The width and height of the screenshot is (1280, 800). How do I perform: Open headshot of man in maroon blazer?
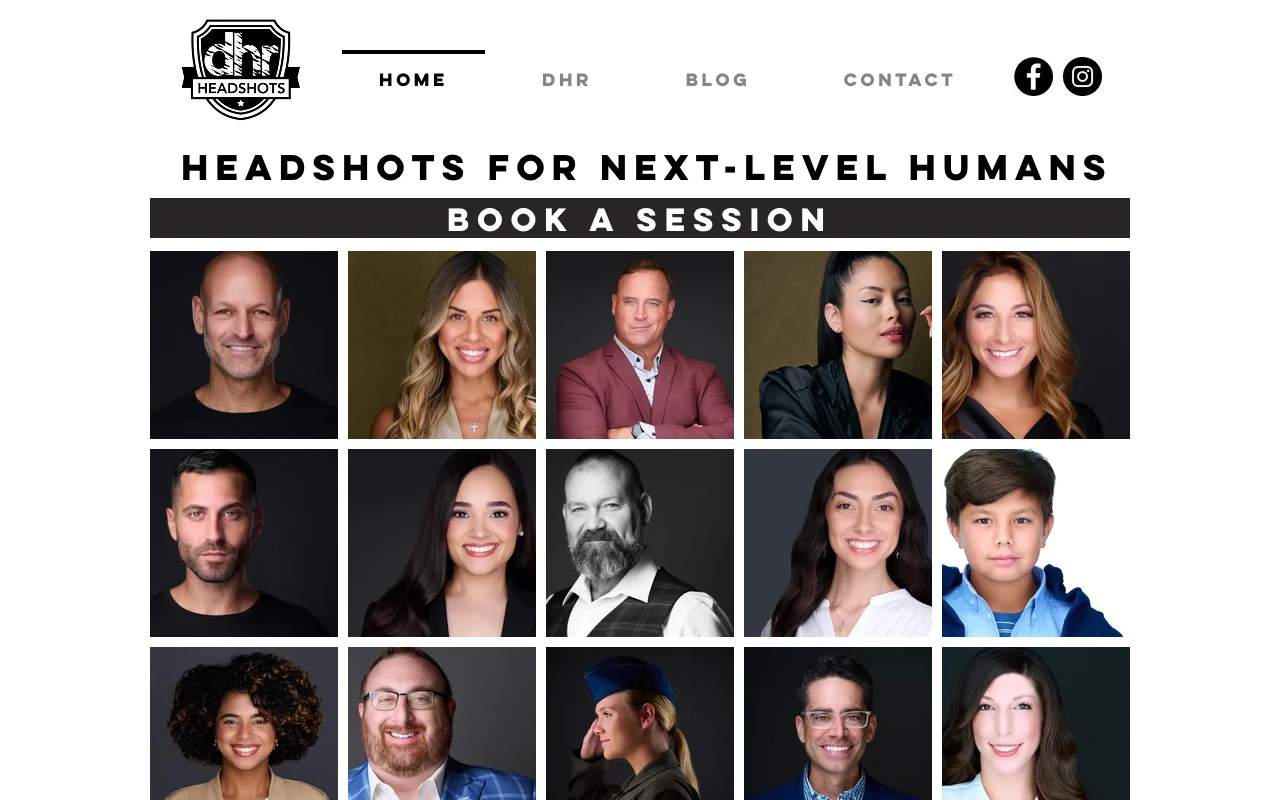pos(640,345)
